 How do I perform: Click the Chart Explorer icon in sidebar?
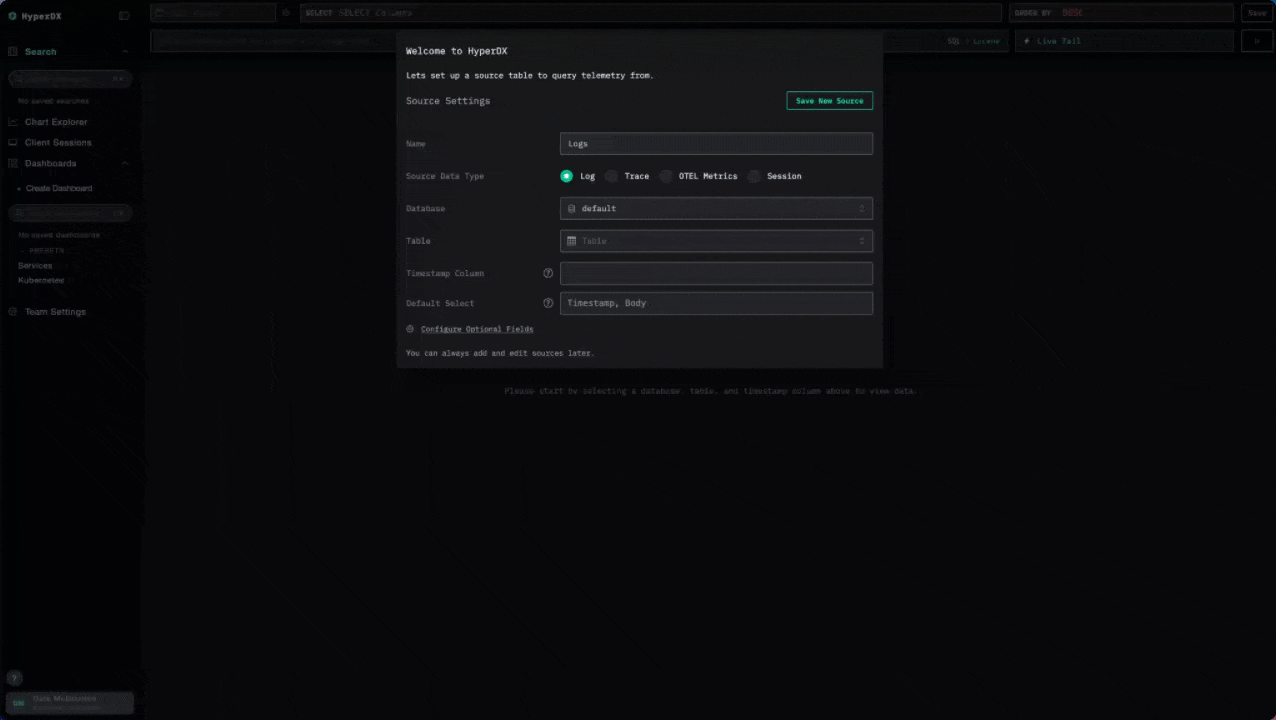point(14,122)
